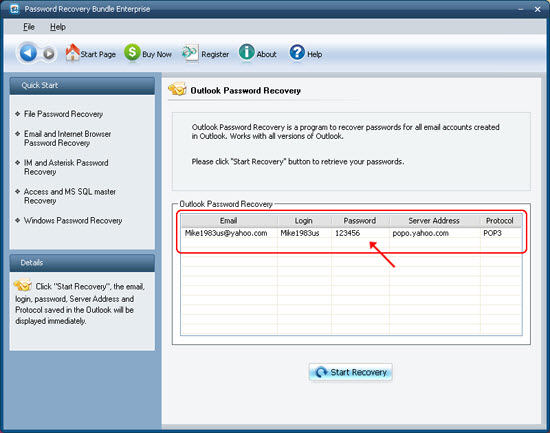Viewport: 550px width, 433px height.
Task: Click the gray Forward arrow icon
Action: pos(49,54)
